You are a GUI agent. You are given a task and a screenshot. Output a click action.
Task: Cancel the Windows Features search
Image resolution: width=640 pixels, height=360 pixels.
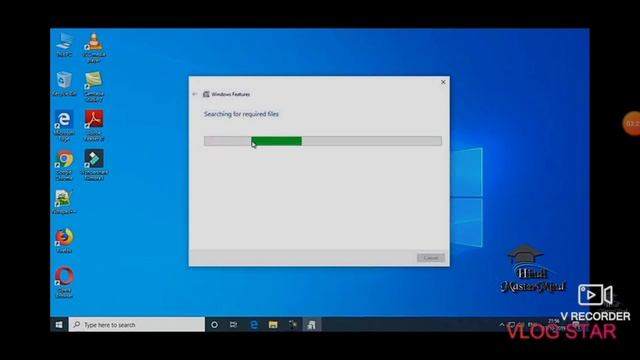pos(431,258)
